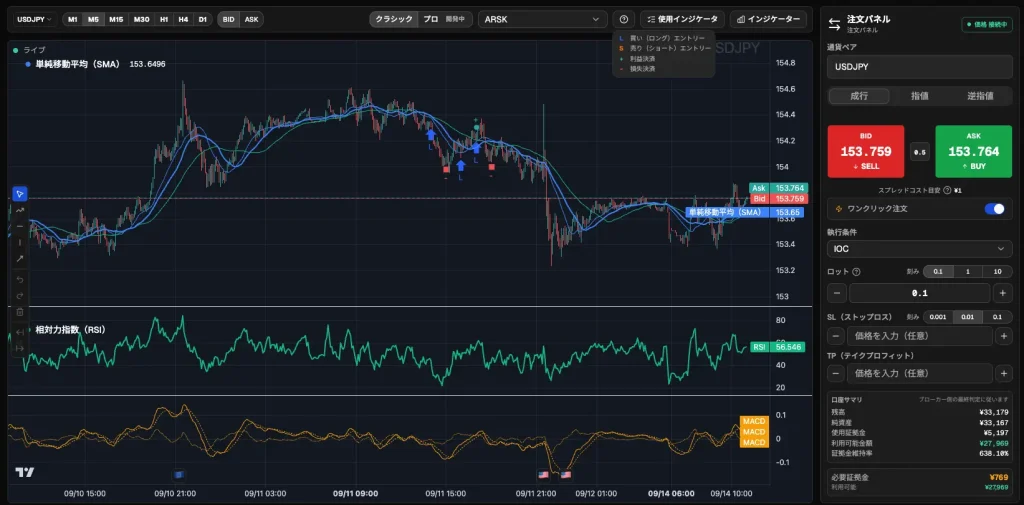Image resolution: width=1024 pixels, height=505 pixels.
Task: Click the red SELL button at 153.759
Action: click(865, 152)
